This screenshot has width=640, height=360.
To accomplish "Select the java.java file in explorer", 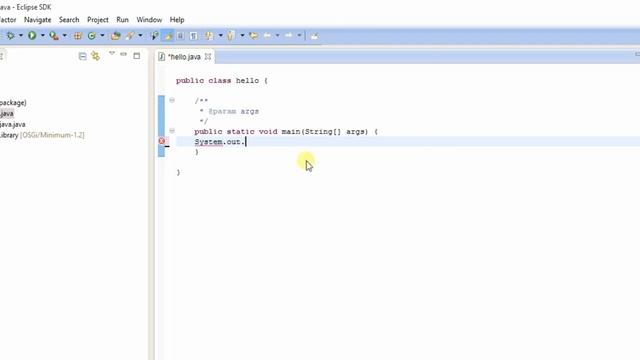I will pos(13,124).
